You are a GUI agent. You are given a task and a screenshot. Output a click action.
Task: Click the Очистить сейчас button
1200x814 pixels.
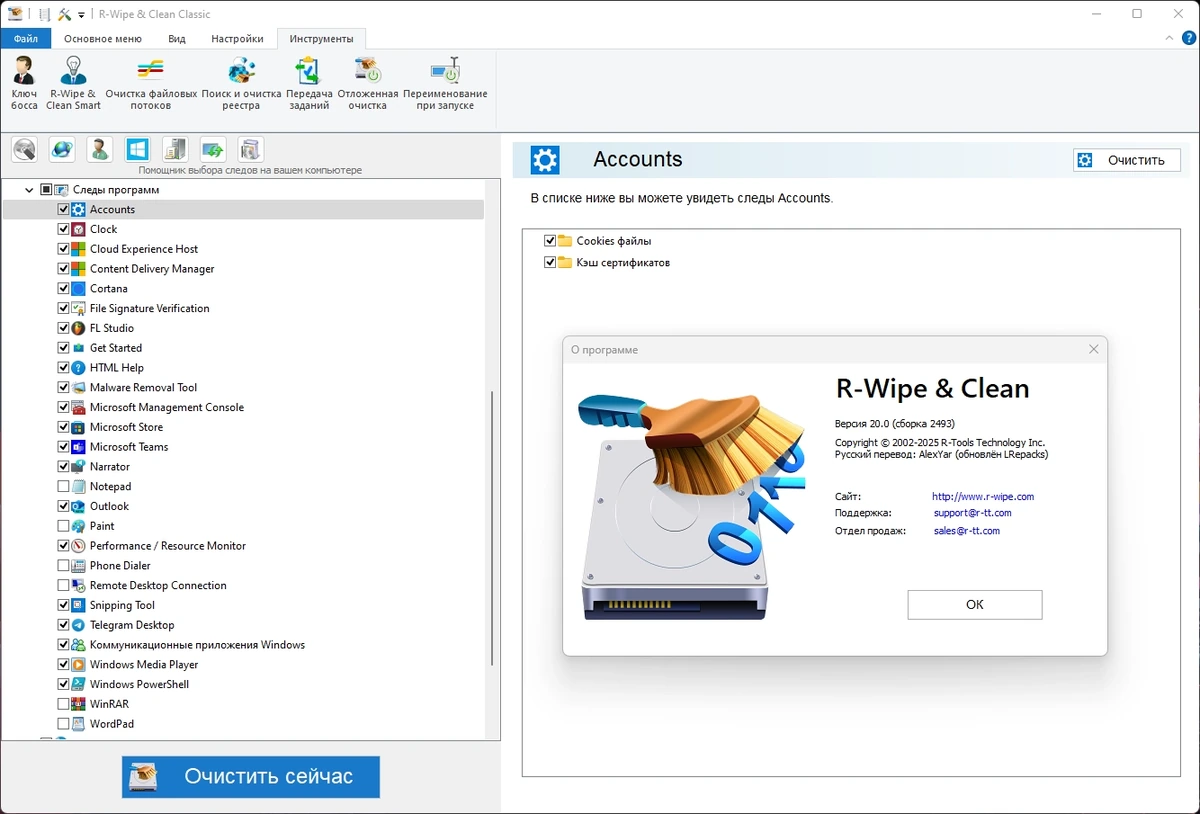click(251, 777)
